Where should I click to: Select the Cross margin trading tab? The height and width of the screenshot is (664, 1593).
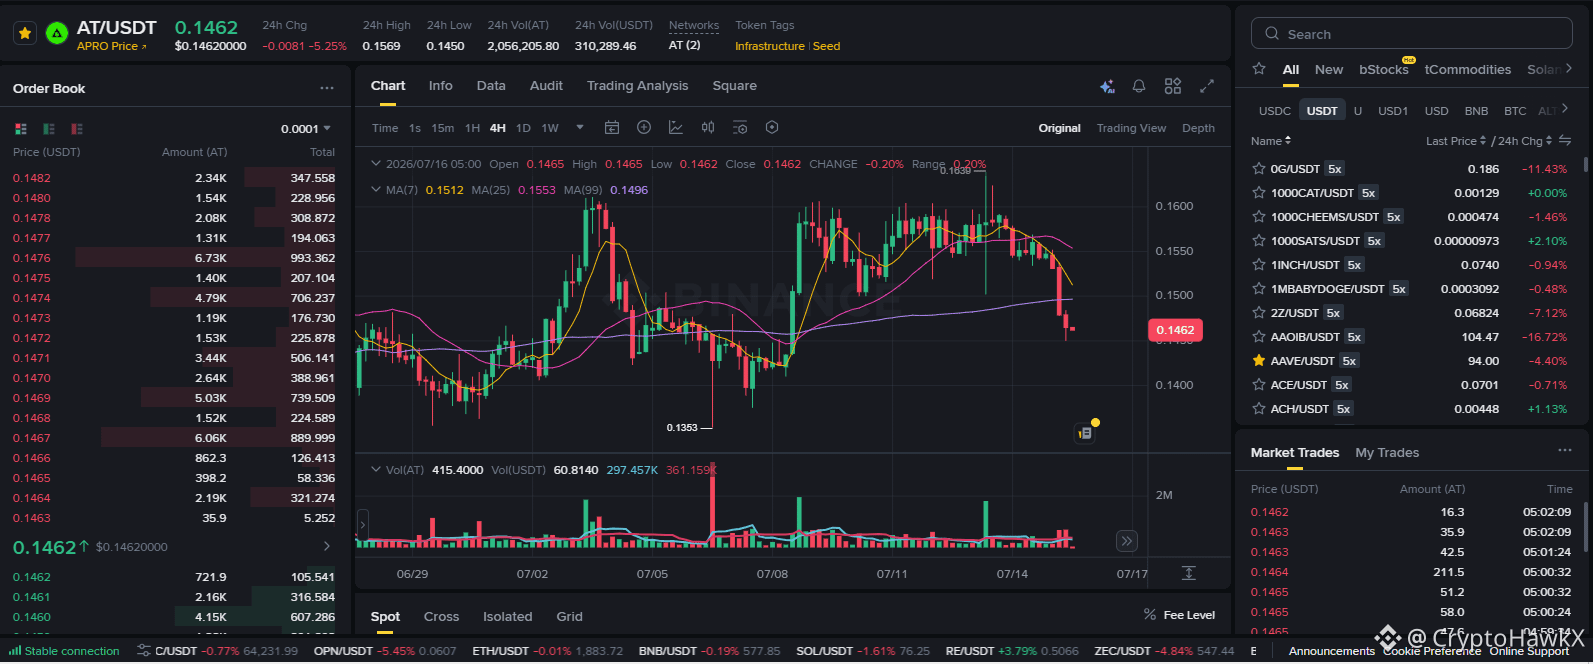click(441, 617)
